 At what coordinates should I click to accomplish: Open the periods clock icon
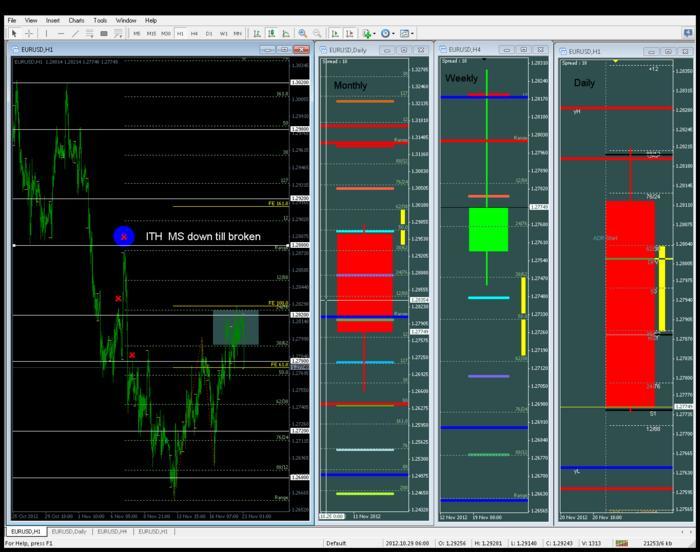click(385, 33)
